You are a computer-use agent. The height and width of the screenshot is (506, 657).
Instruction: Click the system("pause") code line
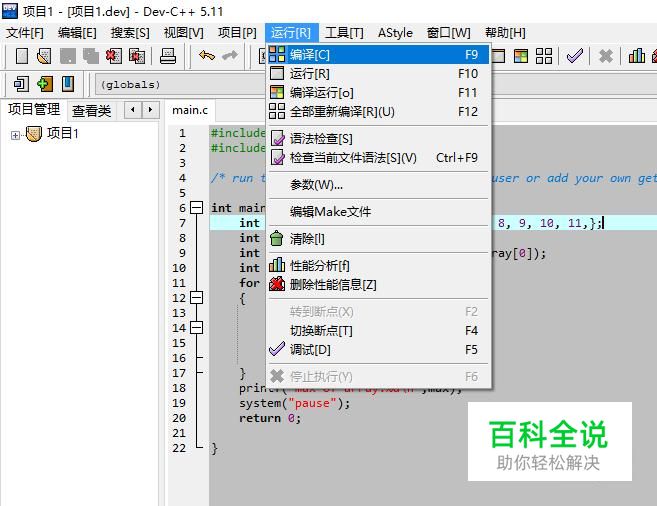click(x=294, y=403)
